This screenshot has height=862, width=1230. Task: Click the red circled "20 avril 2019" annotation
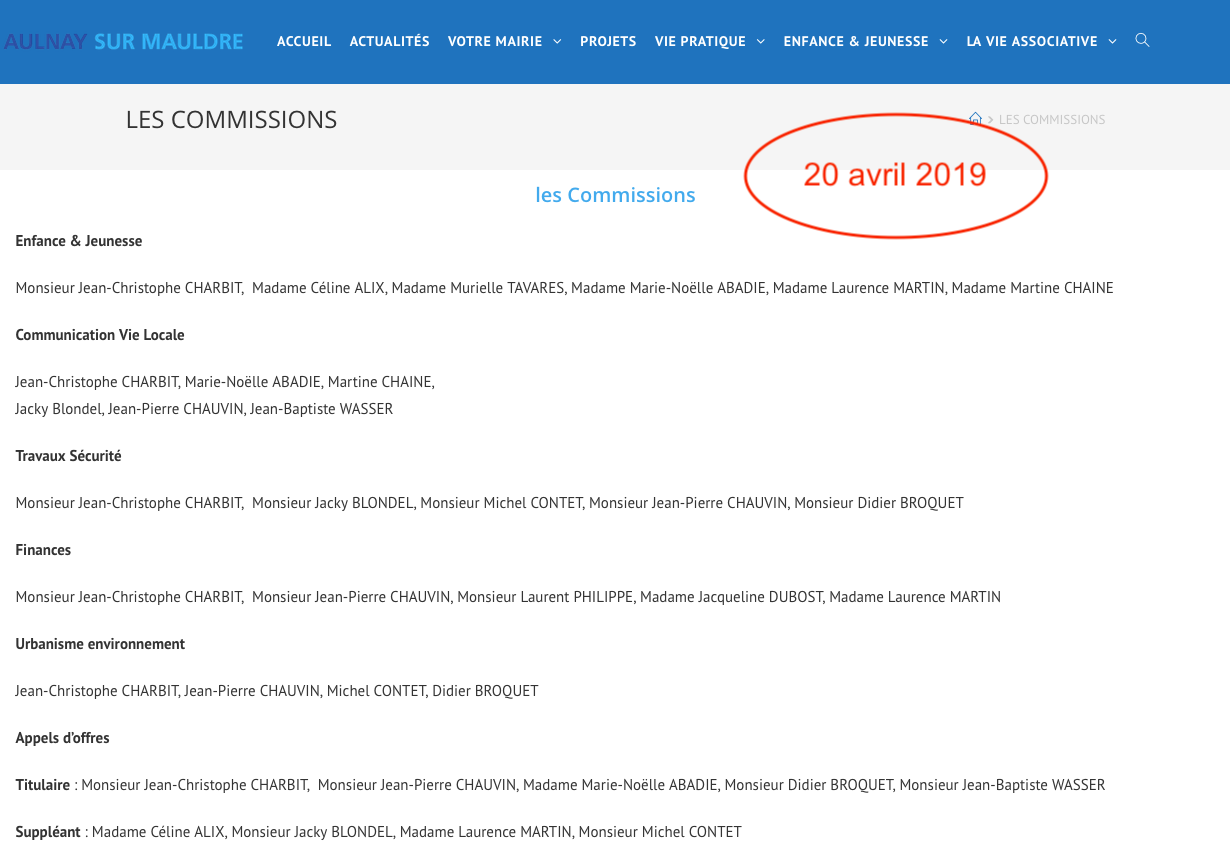(x=895, y=174)
